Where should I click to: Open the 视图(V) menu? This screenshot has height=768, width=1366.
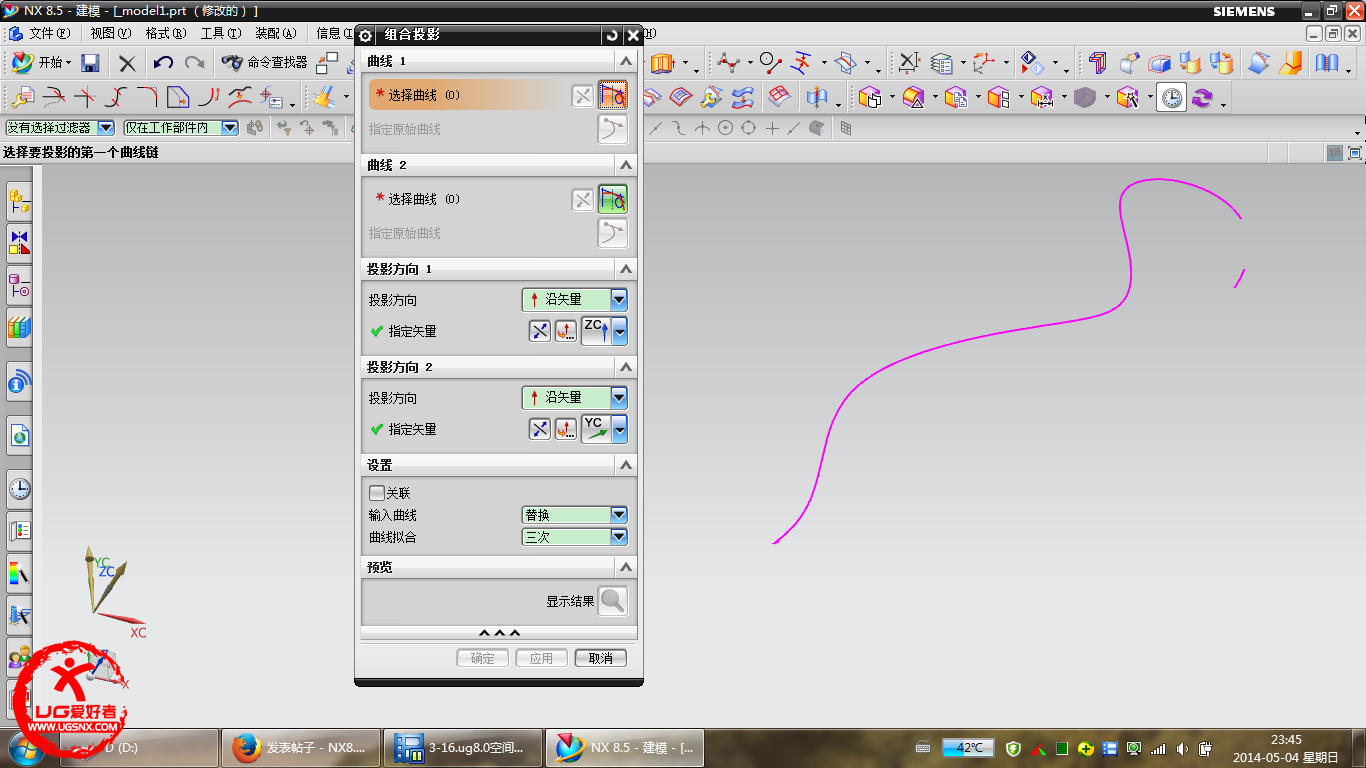click(110, 33)
